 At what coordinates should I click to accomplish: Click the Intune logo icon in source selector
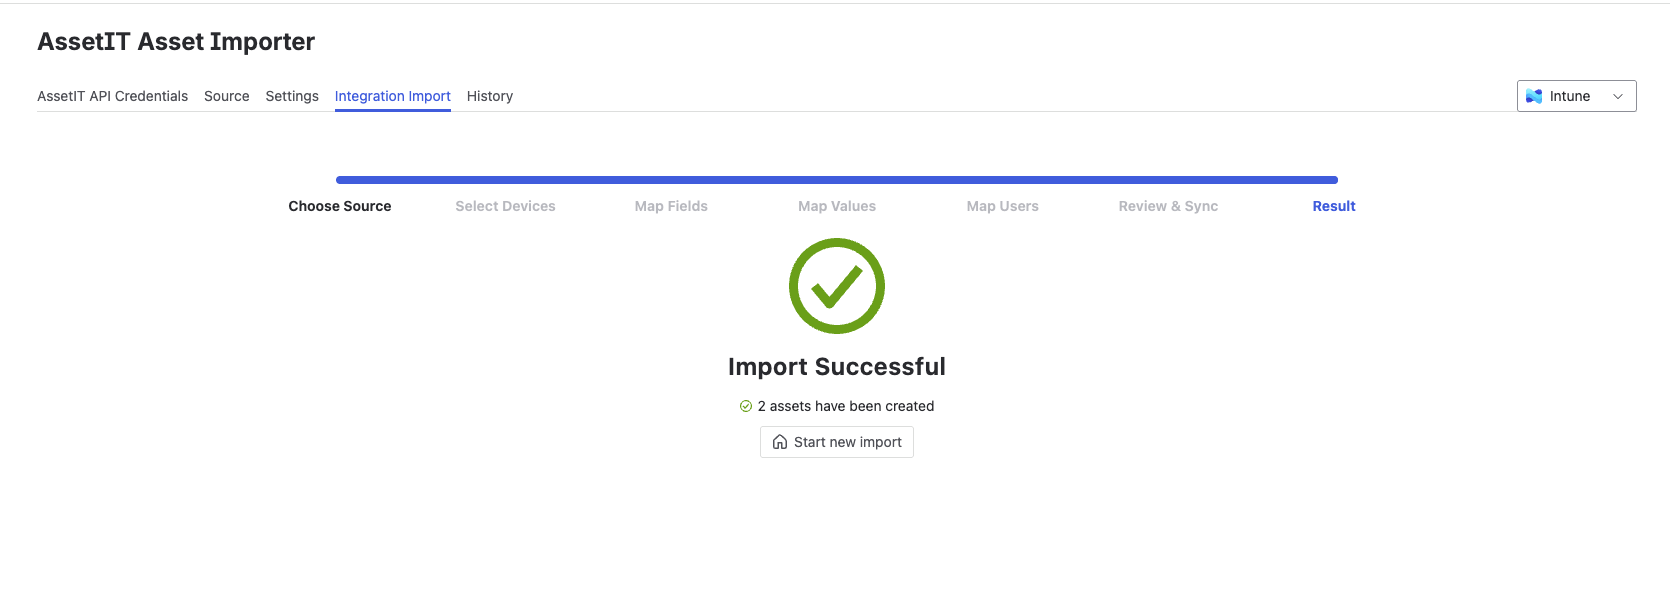click(1534, 96)
